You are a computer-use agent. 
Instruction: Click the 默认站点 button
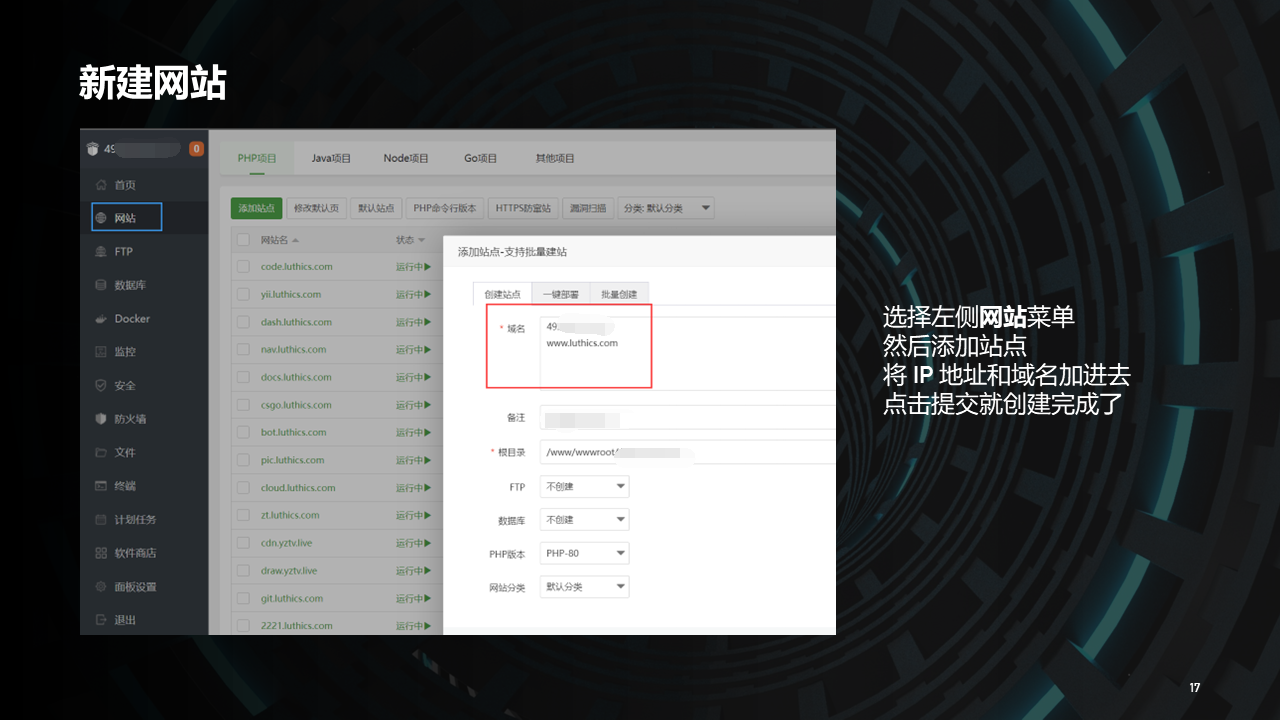[376, 208]
